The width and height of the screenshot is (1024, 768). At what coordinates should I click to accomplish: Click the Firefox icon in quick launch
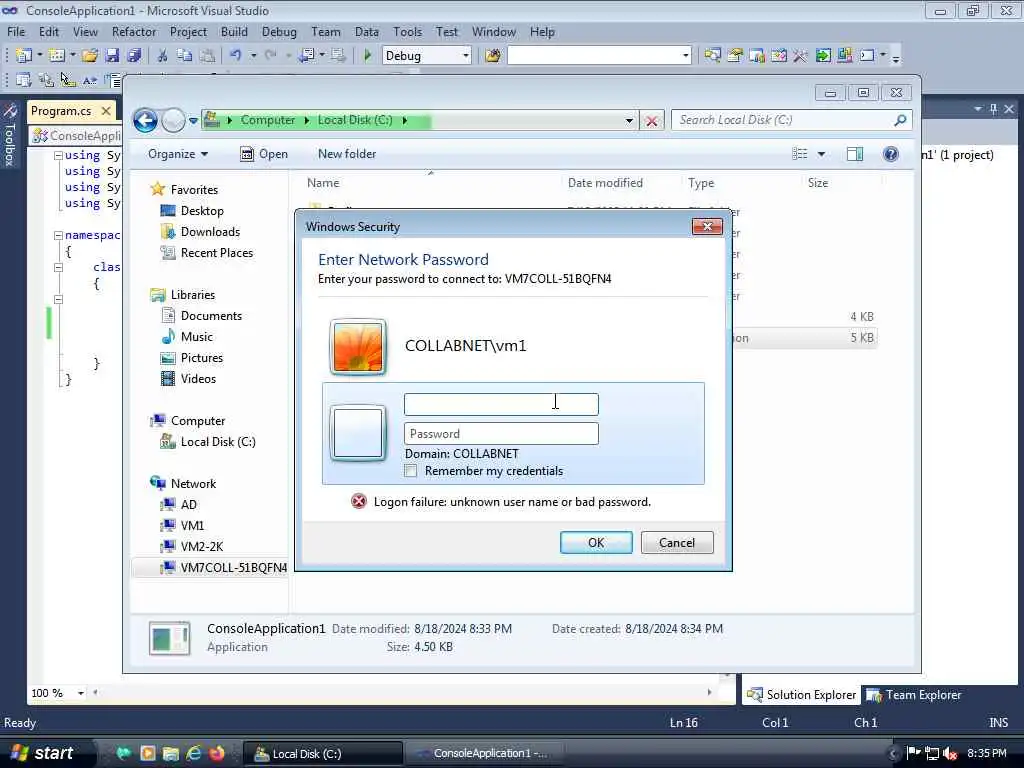click(217, 753)
